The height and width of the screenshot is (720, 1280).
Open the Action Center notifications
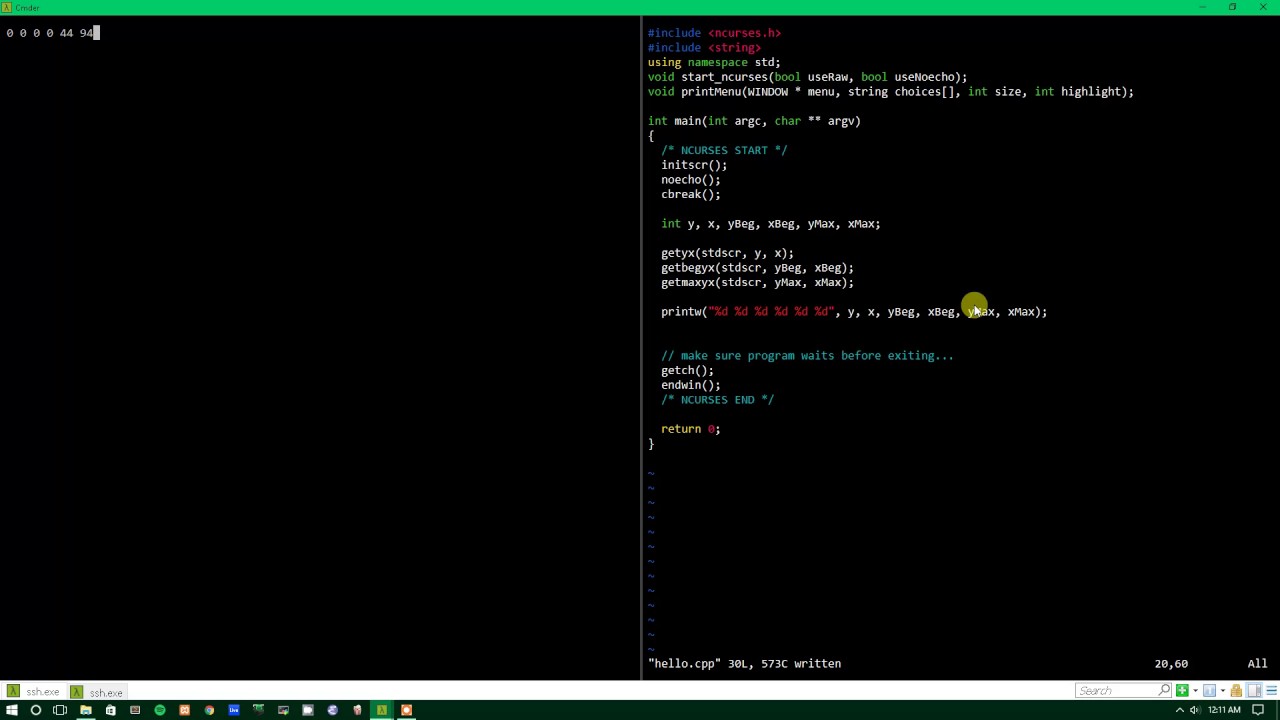tap(1258, 710)
